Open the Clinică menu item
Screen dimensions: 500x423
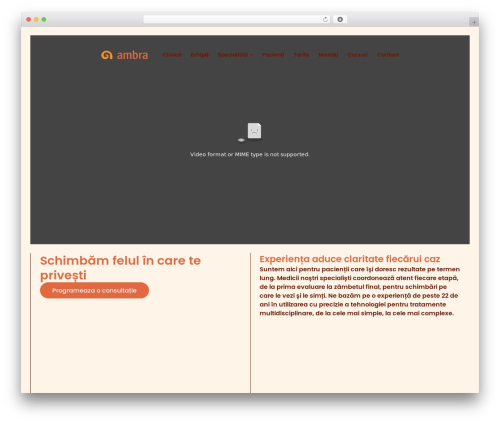click(172, 55)
